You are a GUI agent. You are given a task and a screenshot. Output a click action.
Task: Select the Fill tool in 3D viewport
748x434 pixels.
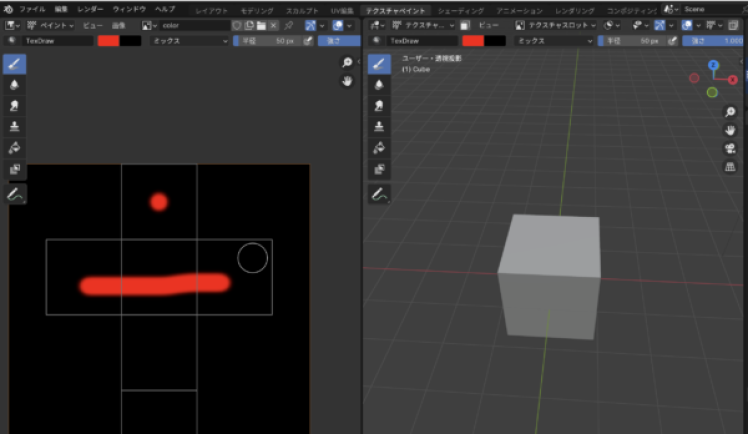click(380, 147)
